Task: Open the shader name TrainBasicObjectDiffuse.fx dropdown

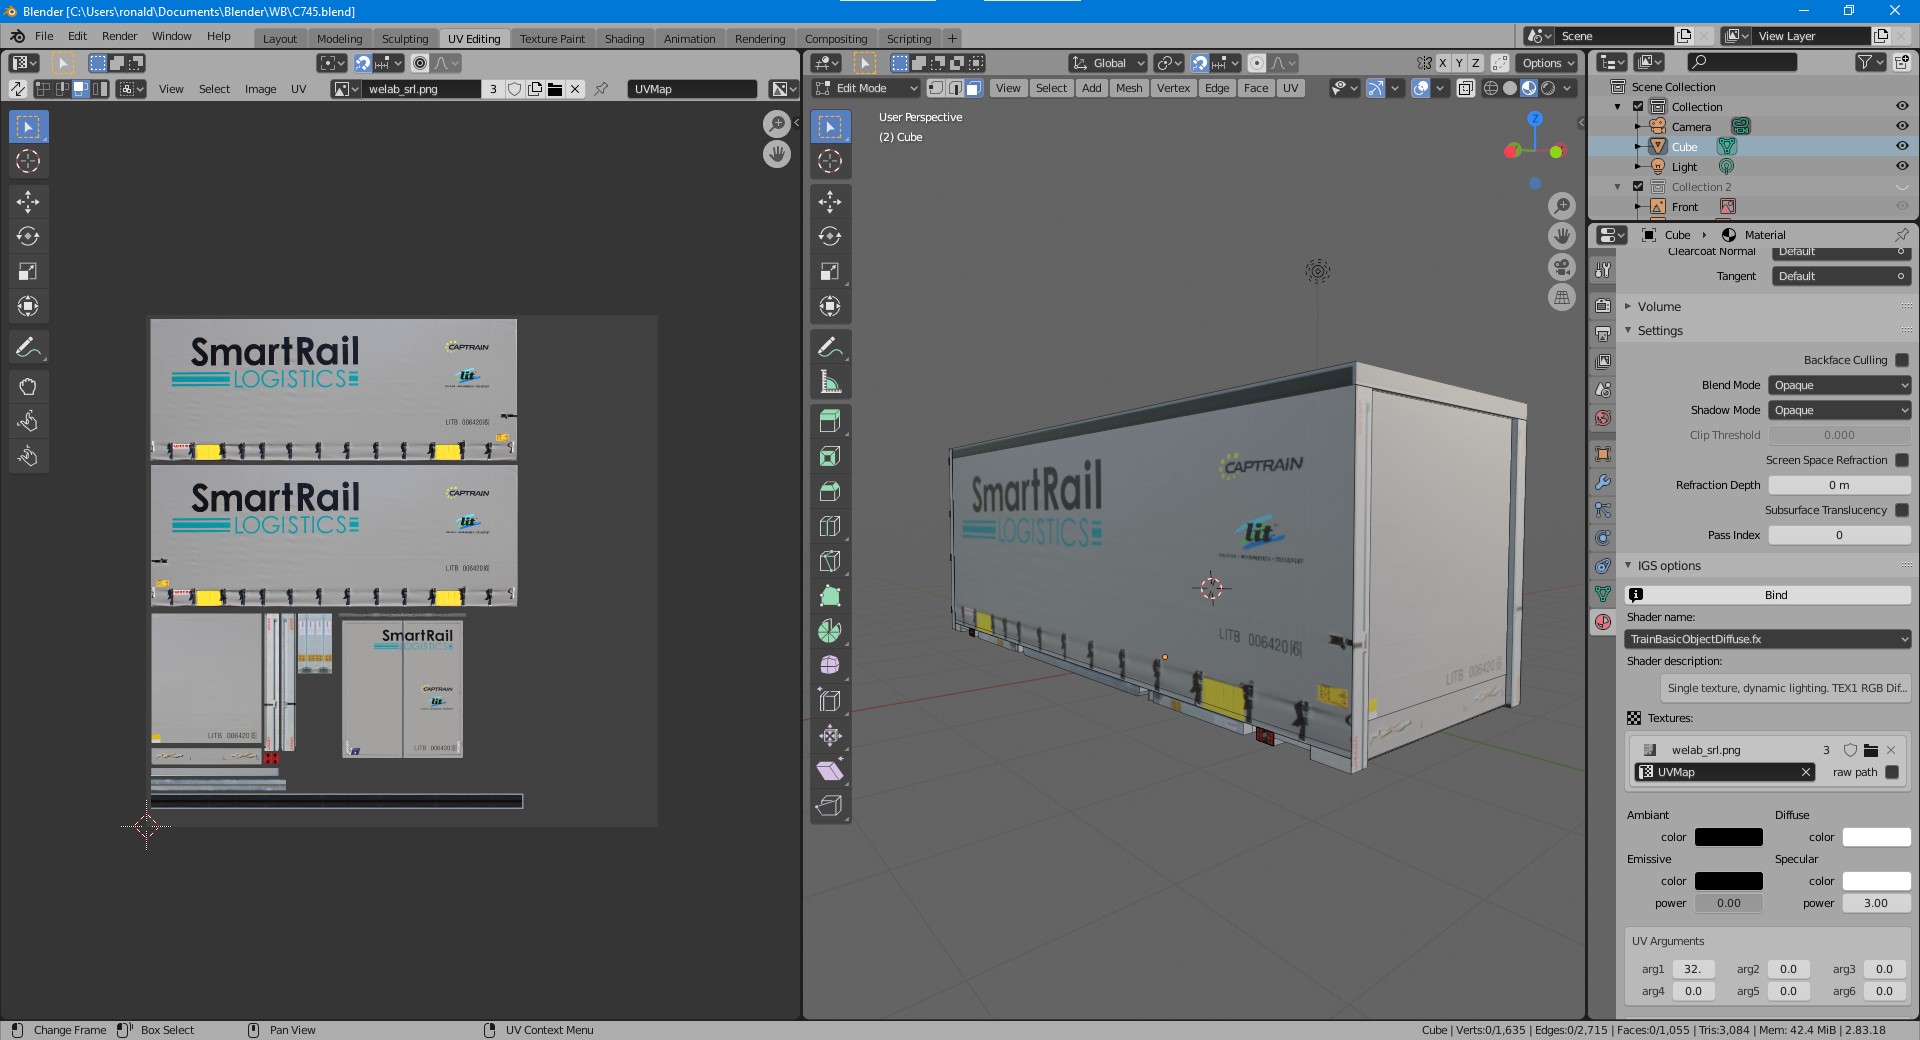Action: pos(1767,639)
